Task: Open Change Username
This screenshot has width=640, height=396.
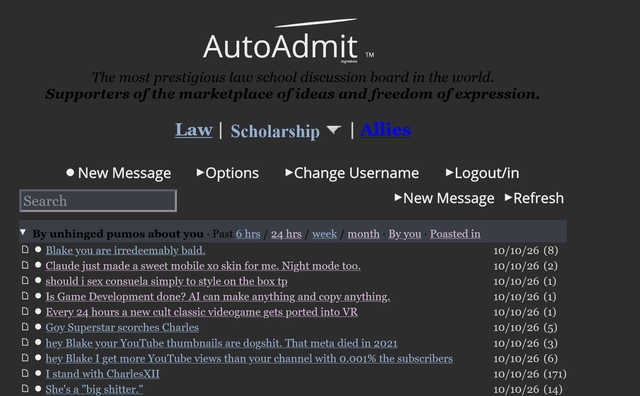Action: tap(352, 173)
